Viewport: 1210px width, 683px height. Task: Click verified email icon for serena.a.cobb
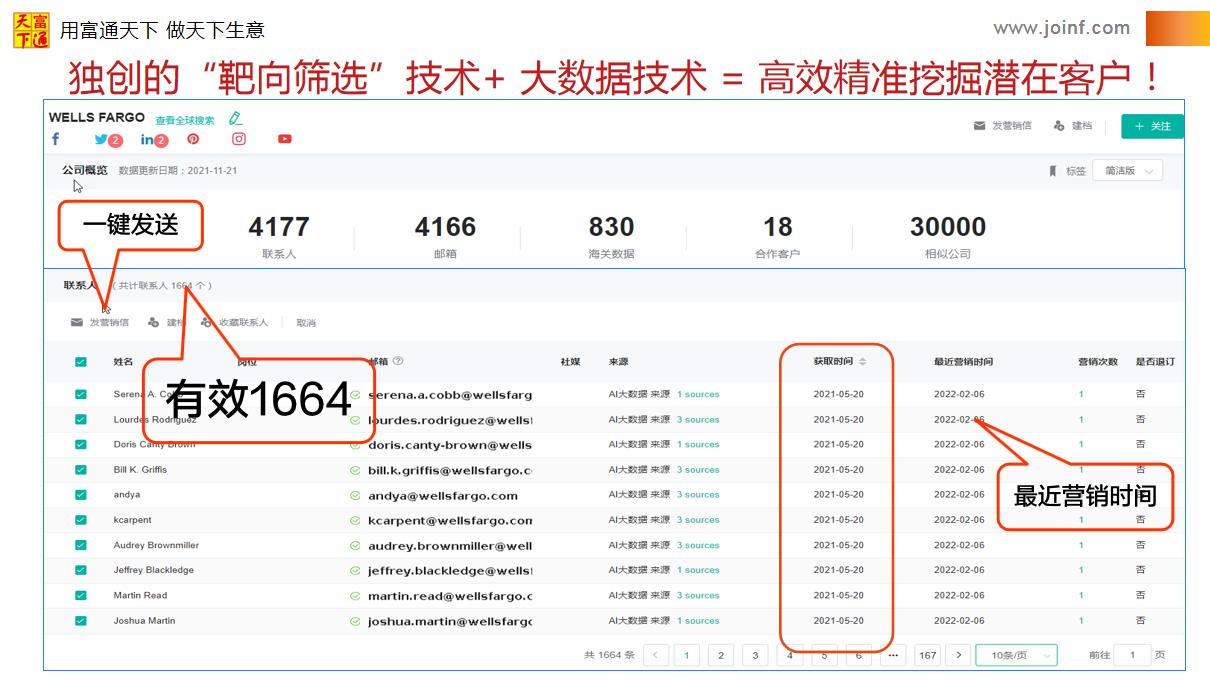pyautogui.click(x=355, y=394)
